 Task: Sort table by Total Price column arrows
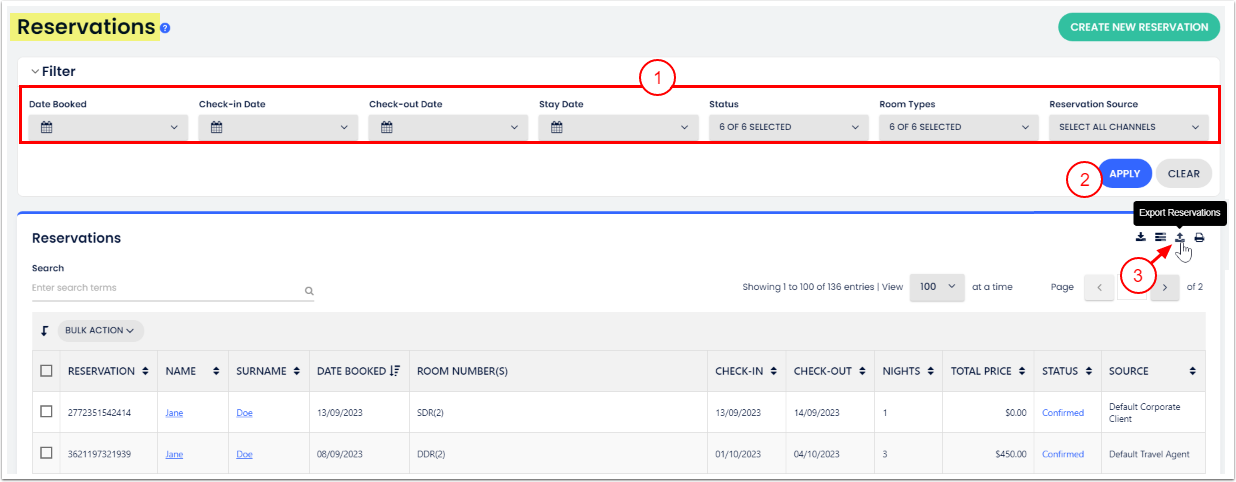click(x=1020, y=371)
